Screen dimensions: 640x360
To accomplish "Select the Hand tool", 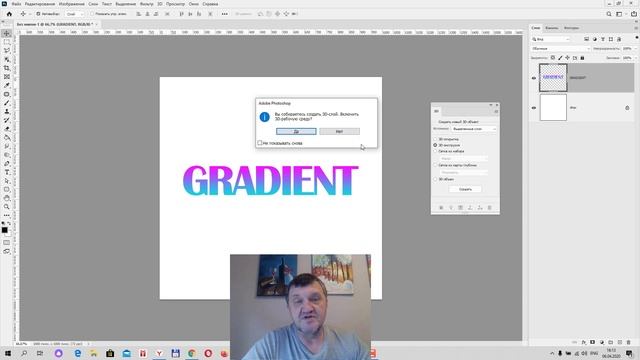I will click(7, 198).
